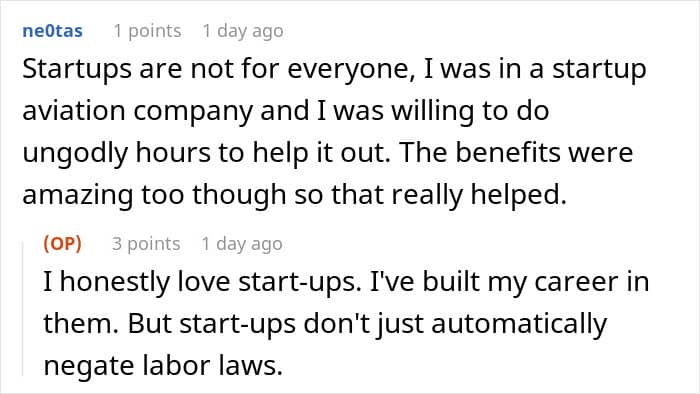Click the orange (OP) author label
Screen dimensions: 700x394
point(62,244)
